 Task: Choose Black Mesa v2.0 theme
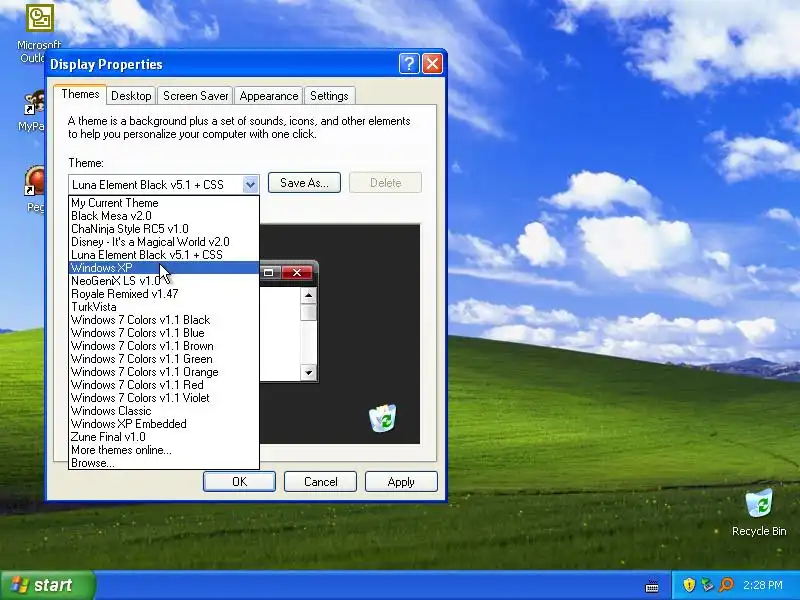[164, 216]
